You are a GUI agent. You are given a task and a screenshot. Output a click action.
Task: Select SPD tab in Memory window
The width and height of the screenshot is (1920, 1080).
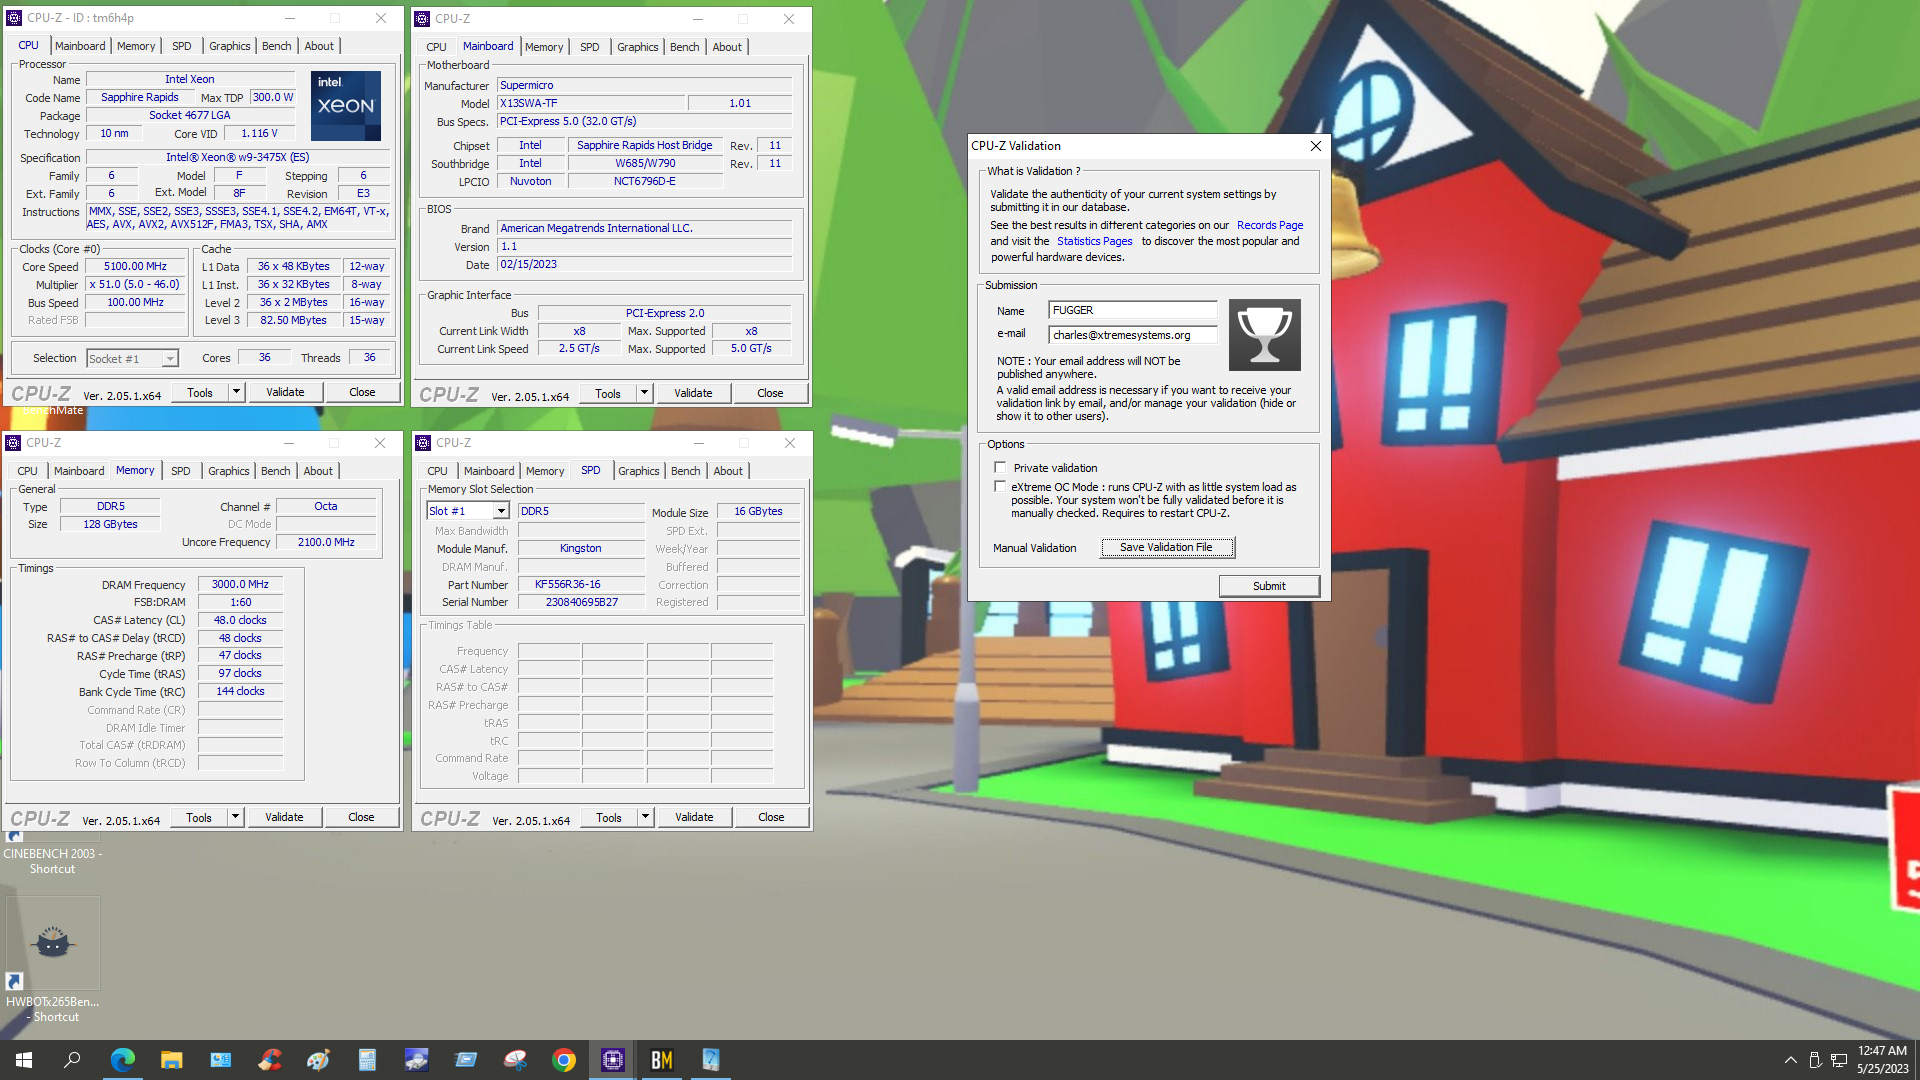point(181,471)
